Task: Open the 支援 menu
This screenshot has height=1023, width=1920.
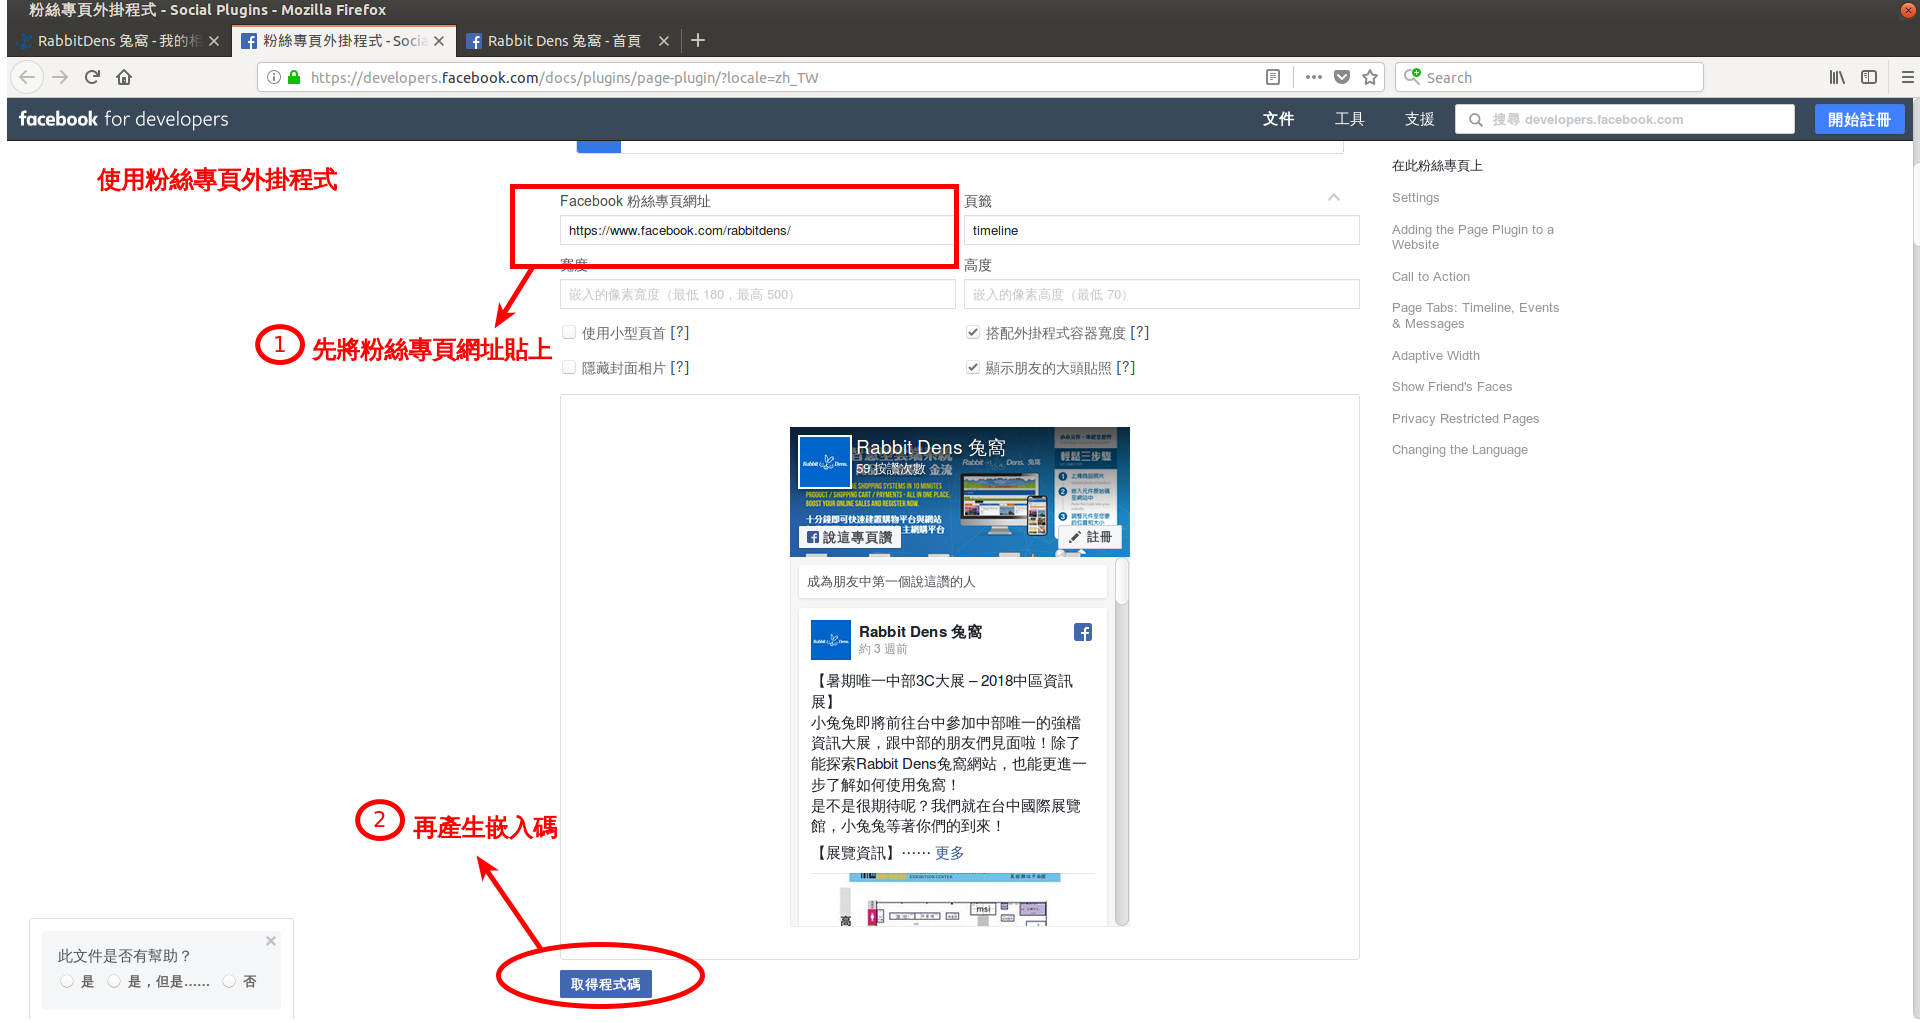Action: click(x=1419, y=119)
